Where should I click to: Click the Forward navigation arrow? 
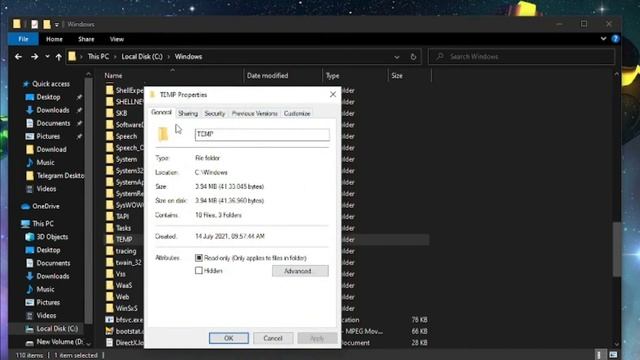tap(35, 57)
